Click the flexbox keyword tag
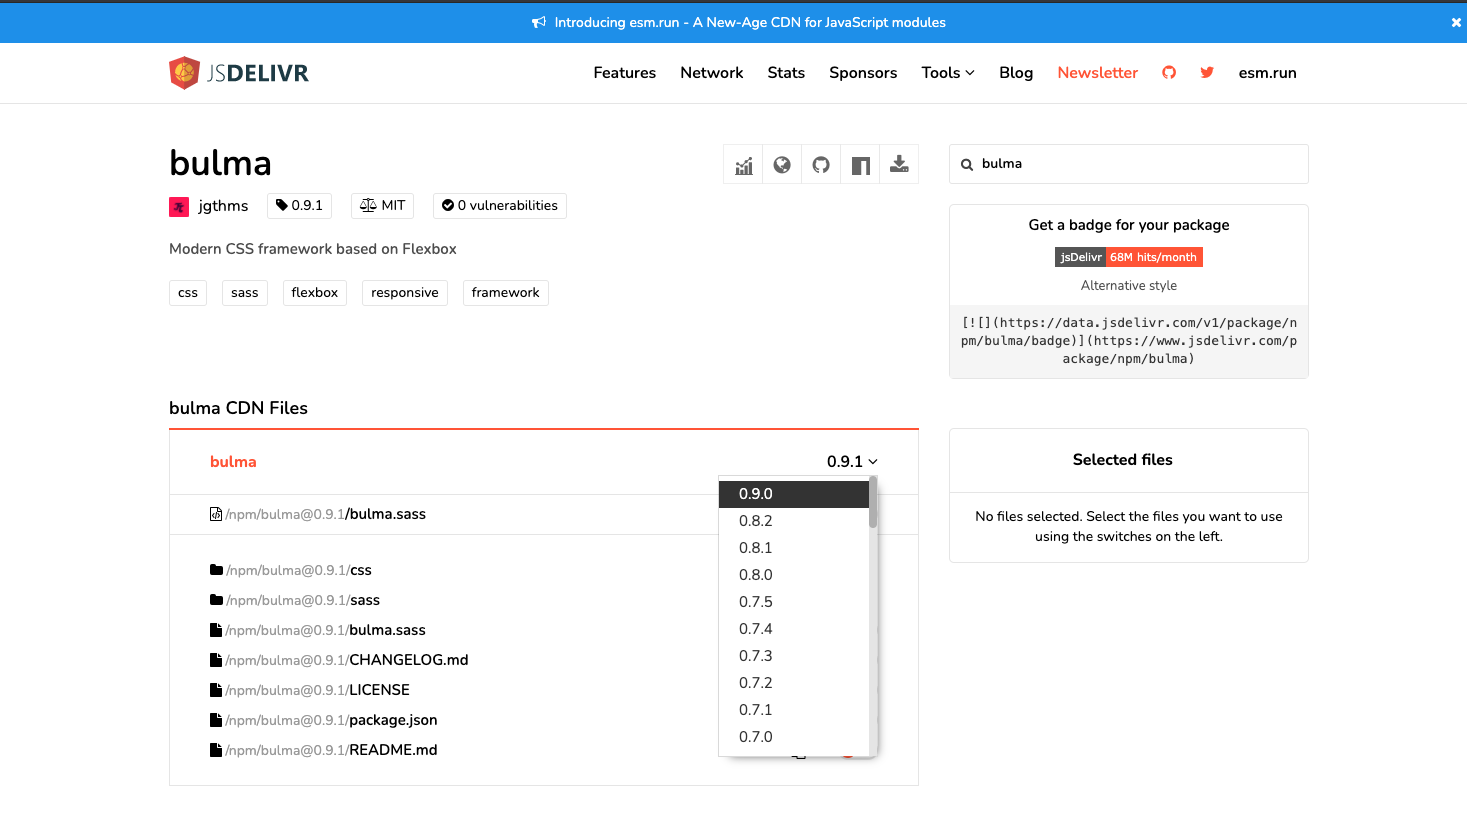Image resolution: width=1467 pixels, height=827 pixels. pos(315,293)
